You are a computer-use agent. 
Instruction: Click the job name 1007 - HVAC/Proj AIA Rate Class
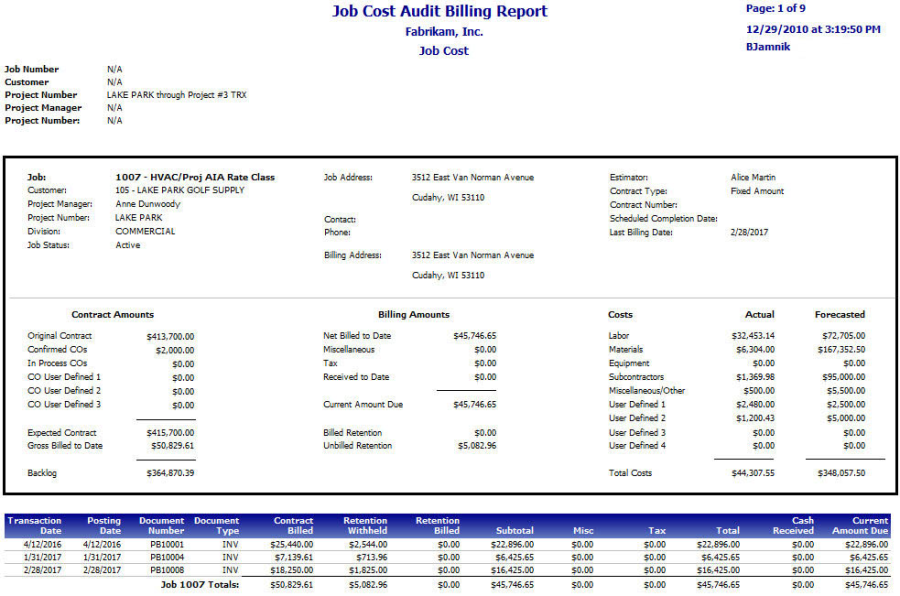pyautogui.click(x=195, y=177)
